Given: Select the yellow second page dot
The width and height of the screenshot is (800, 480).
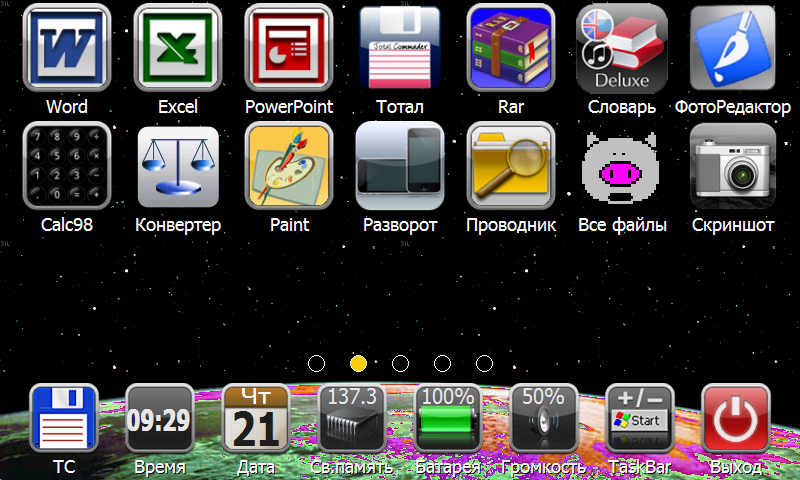Looking at the screenshot, I should 358,364.
